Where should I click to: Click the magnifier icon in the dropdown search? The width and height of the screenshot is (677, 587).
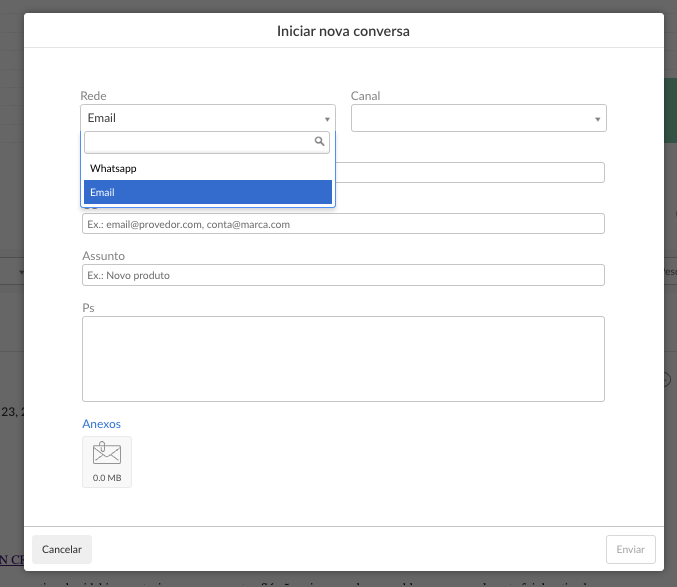coord(320,142)
